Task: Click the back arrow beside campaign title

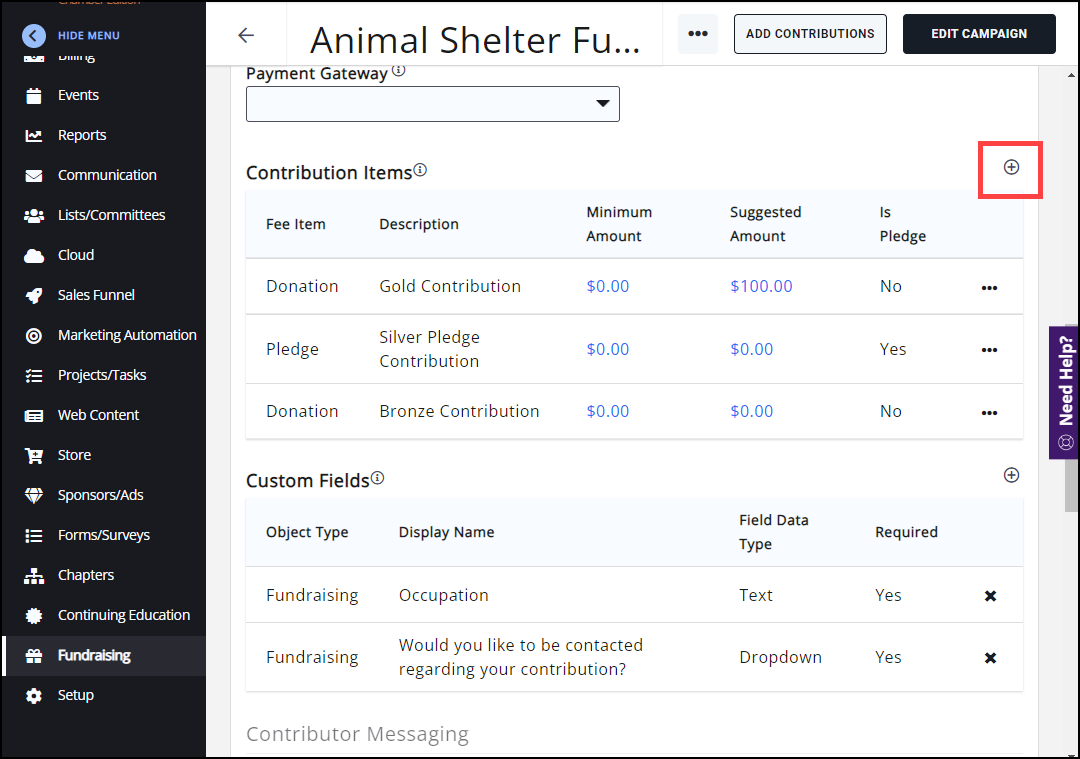Action: point(246,35)
